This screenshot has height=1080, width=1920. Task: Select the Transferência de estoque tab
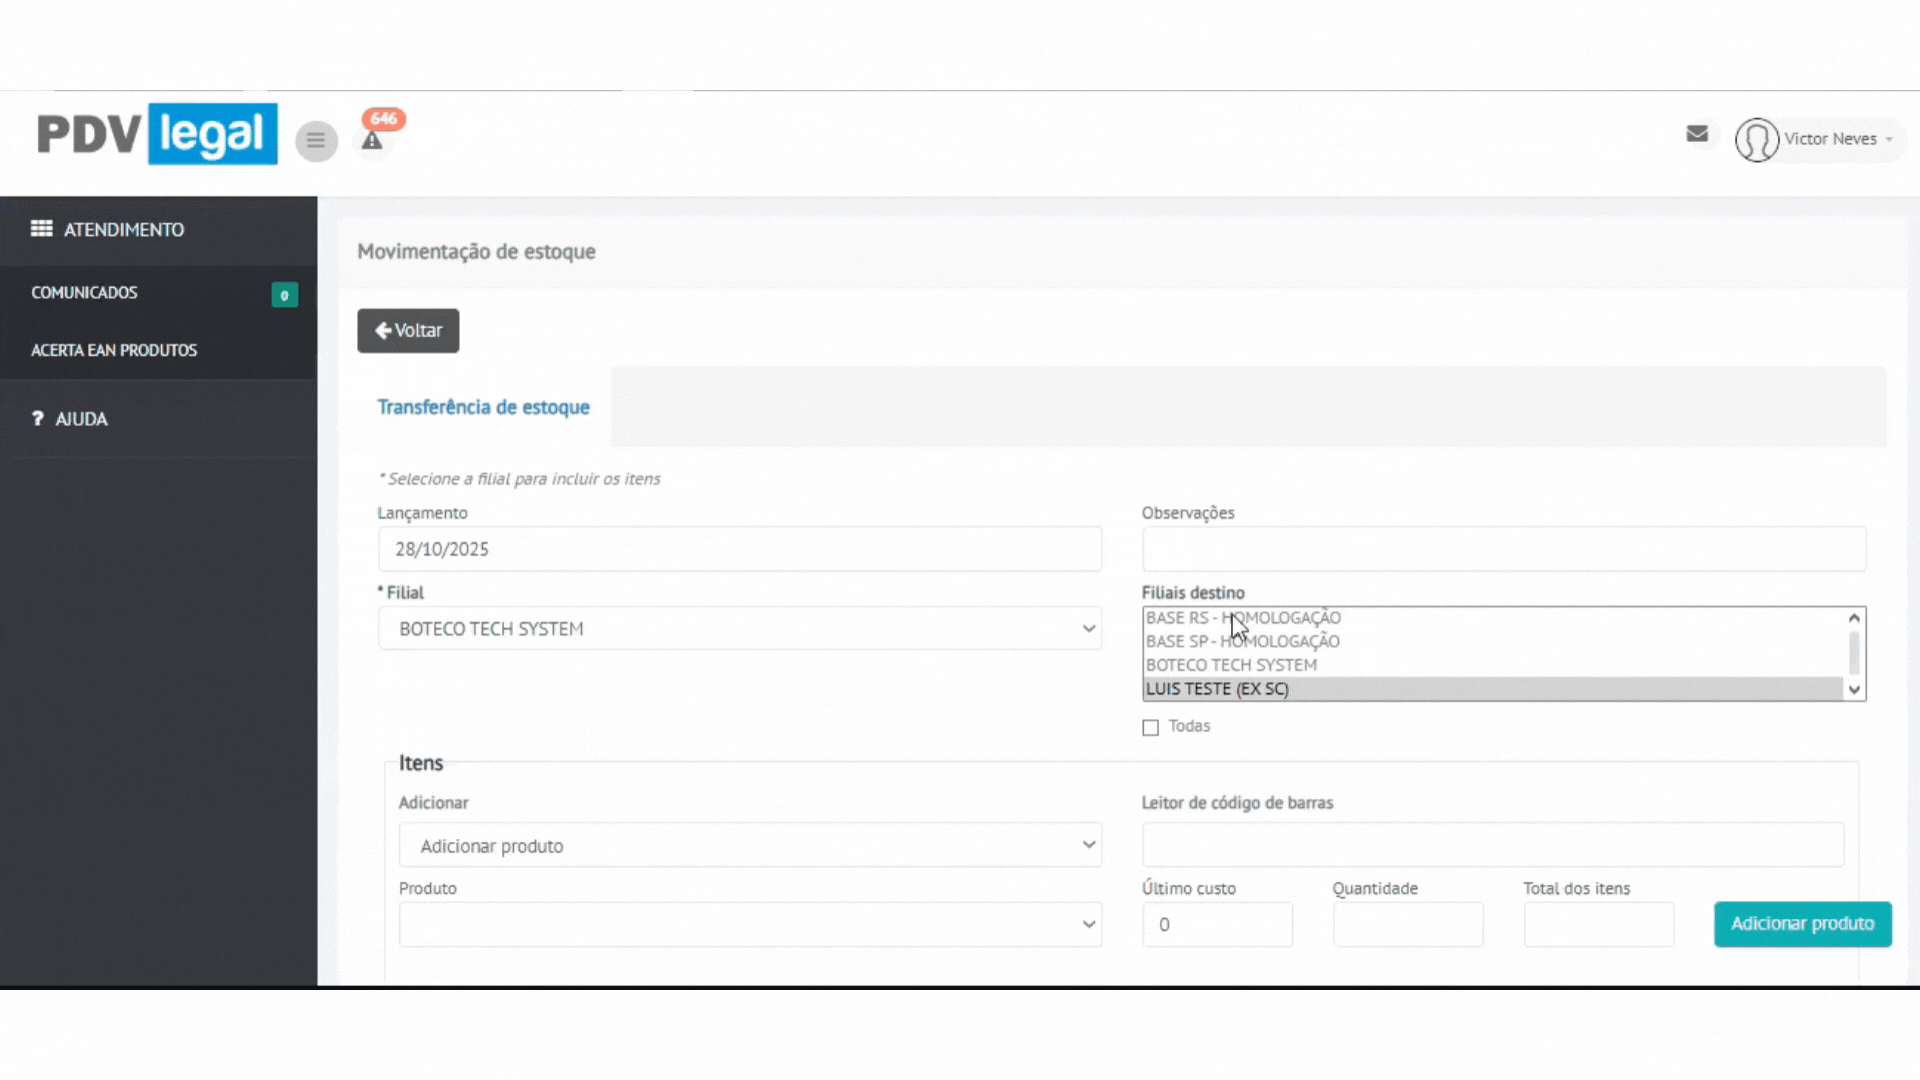[483, 407]
